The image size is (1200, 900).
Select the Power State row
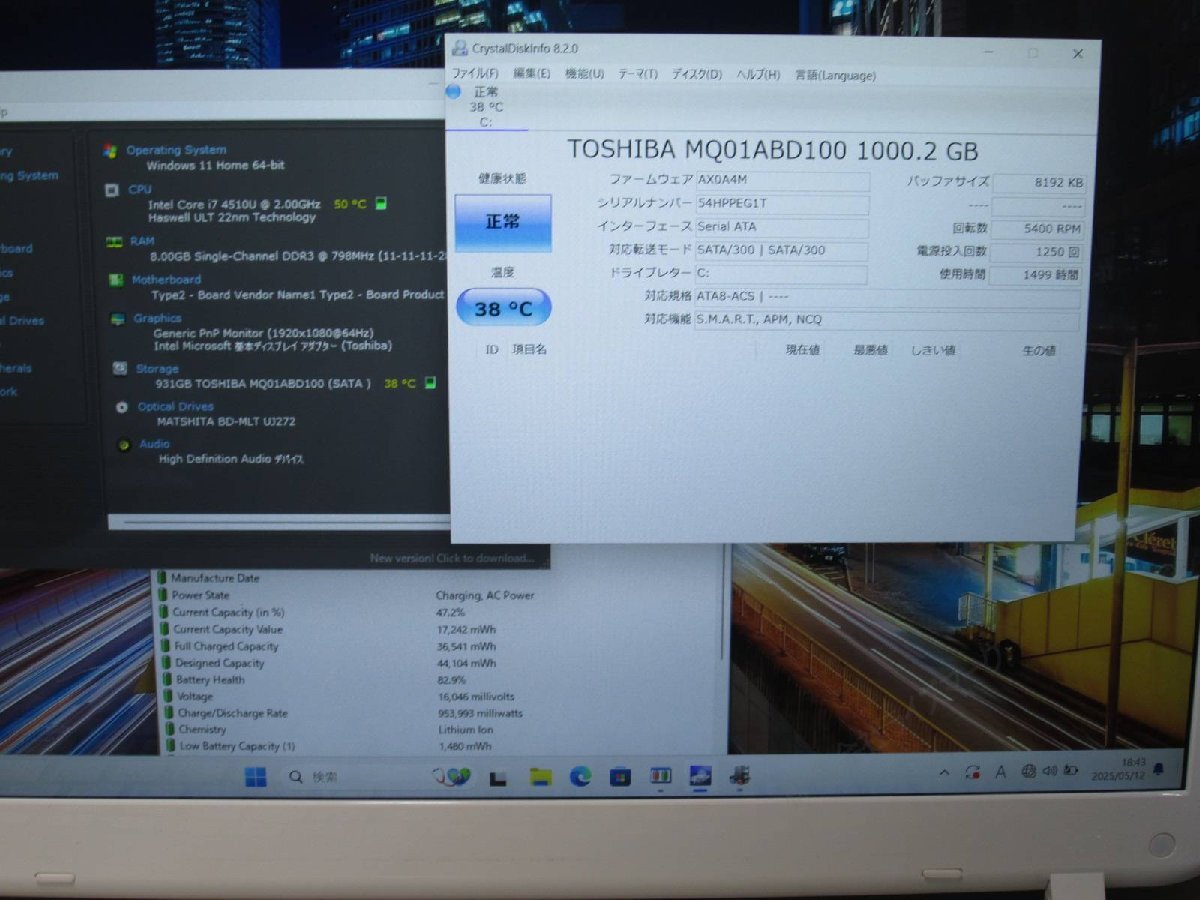(440, 595)
